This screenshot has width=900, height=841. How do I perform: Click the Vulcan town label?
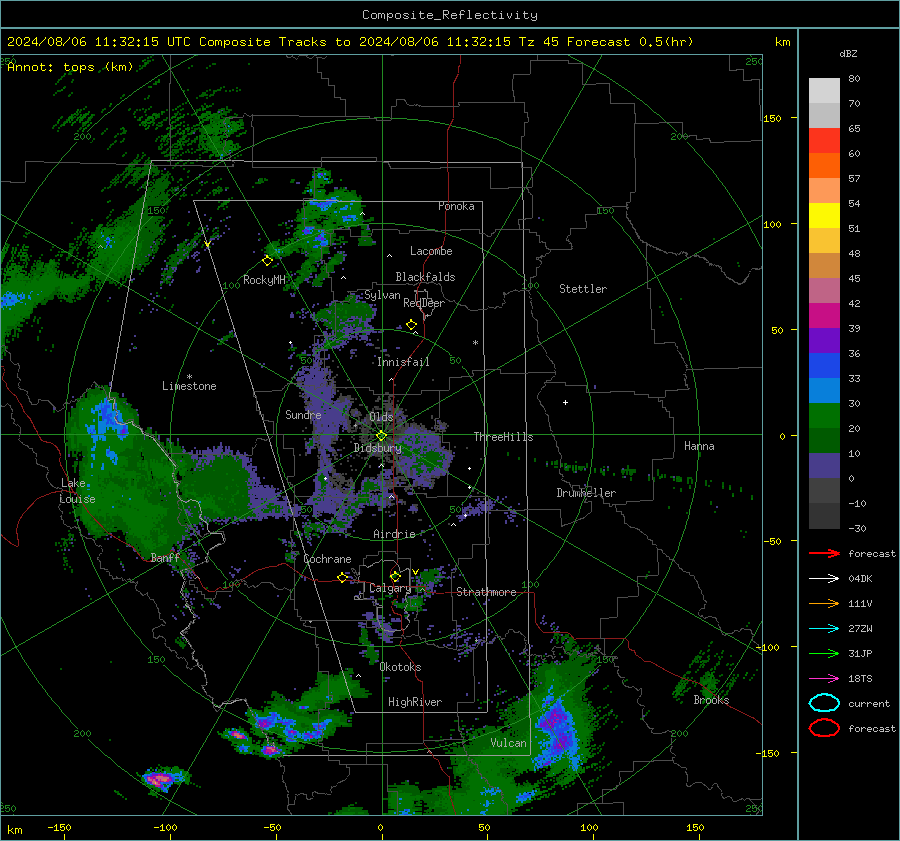click(x=508, y=743)
